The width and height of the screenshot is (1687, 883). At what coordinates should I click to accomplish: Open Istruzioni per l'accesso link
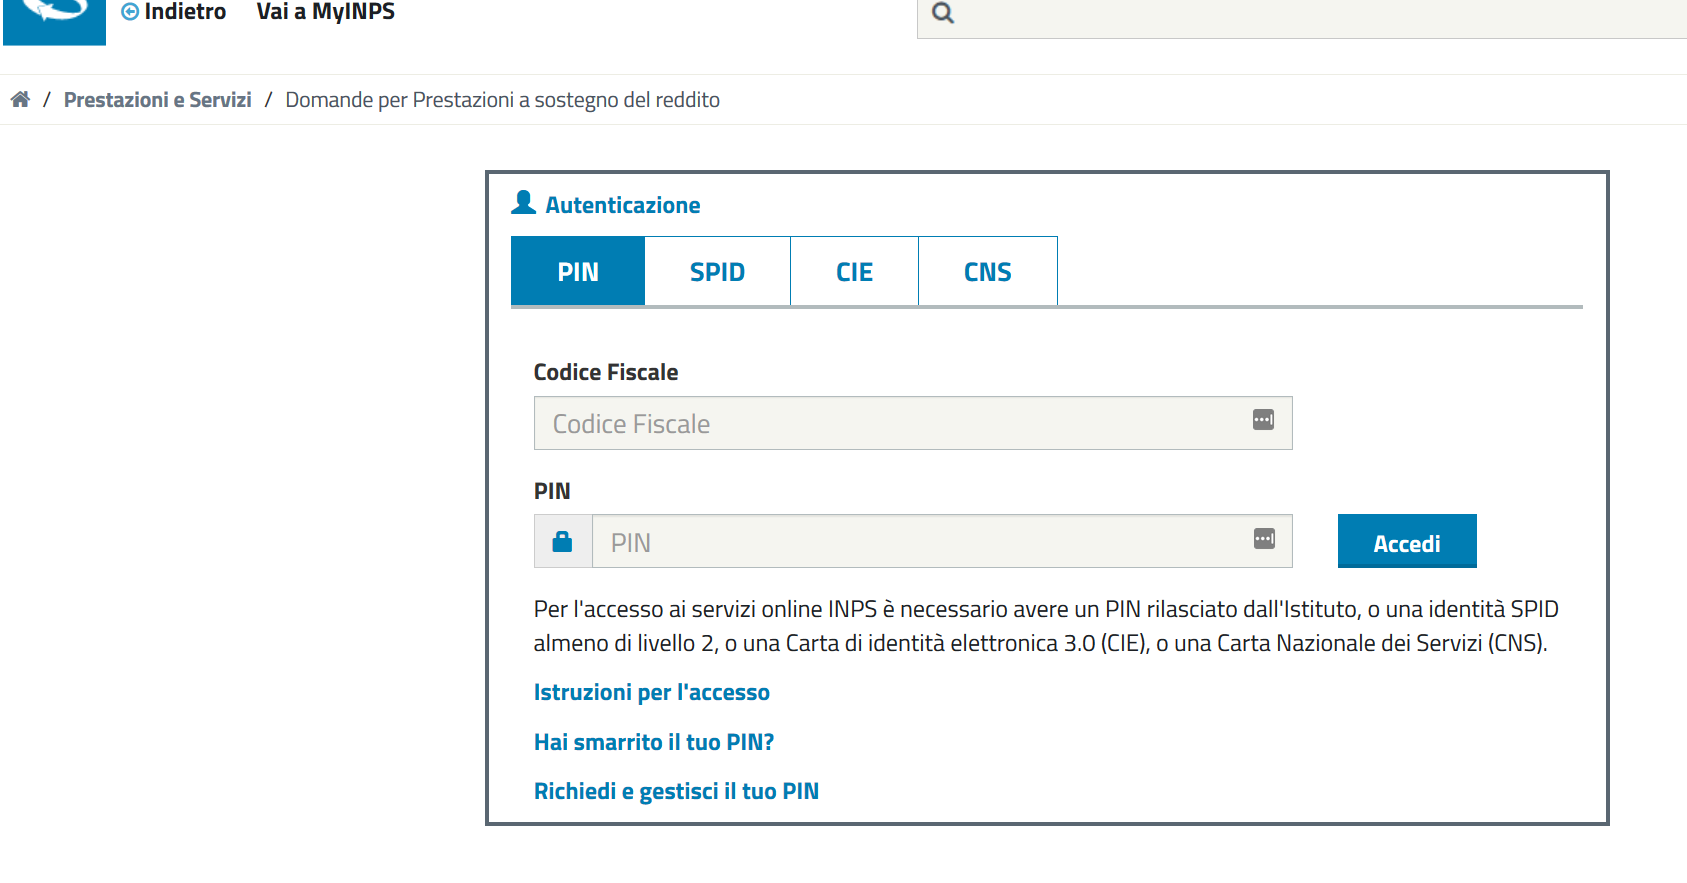651,692
